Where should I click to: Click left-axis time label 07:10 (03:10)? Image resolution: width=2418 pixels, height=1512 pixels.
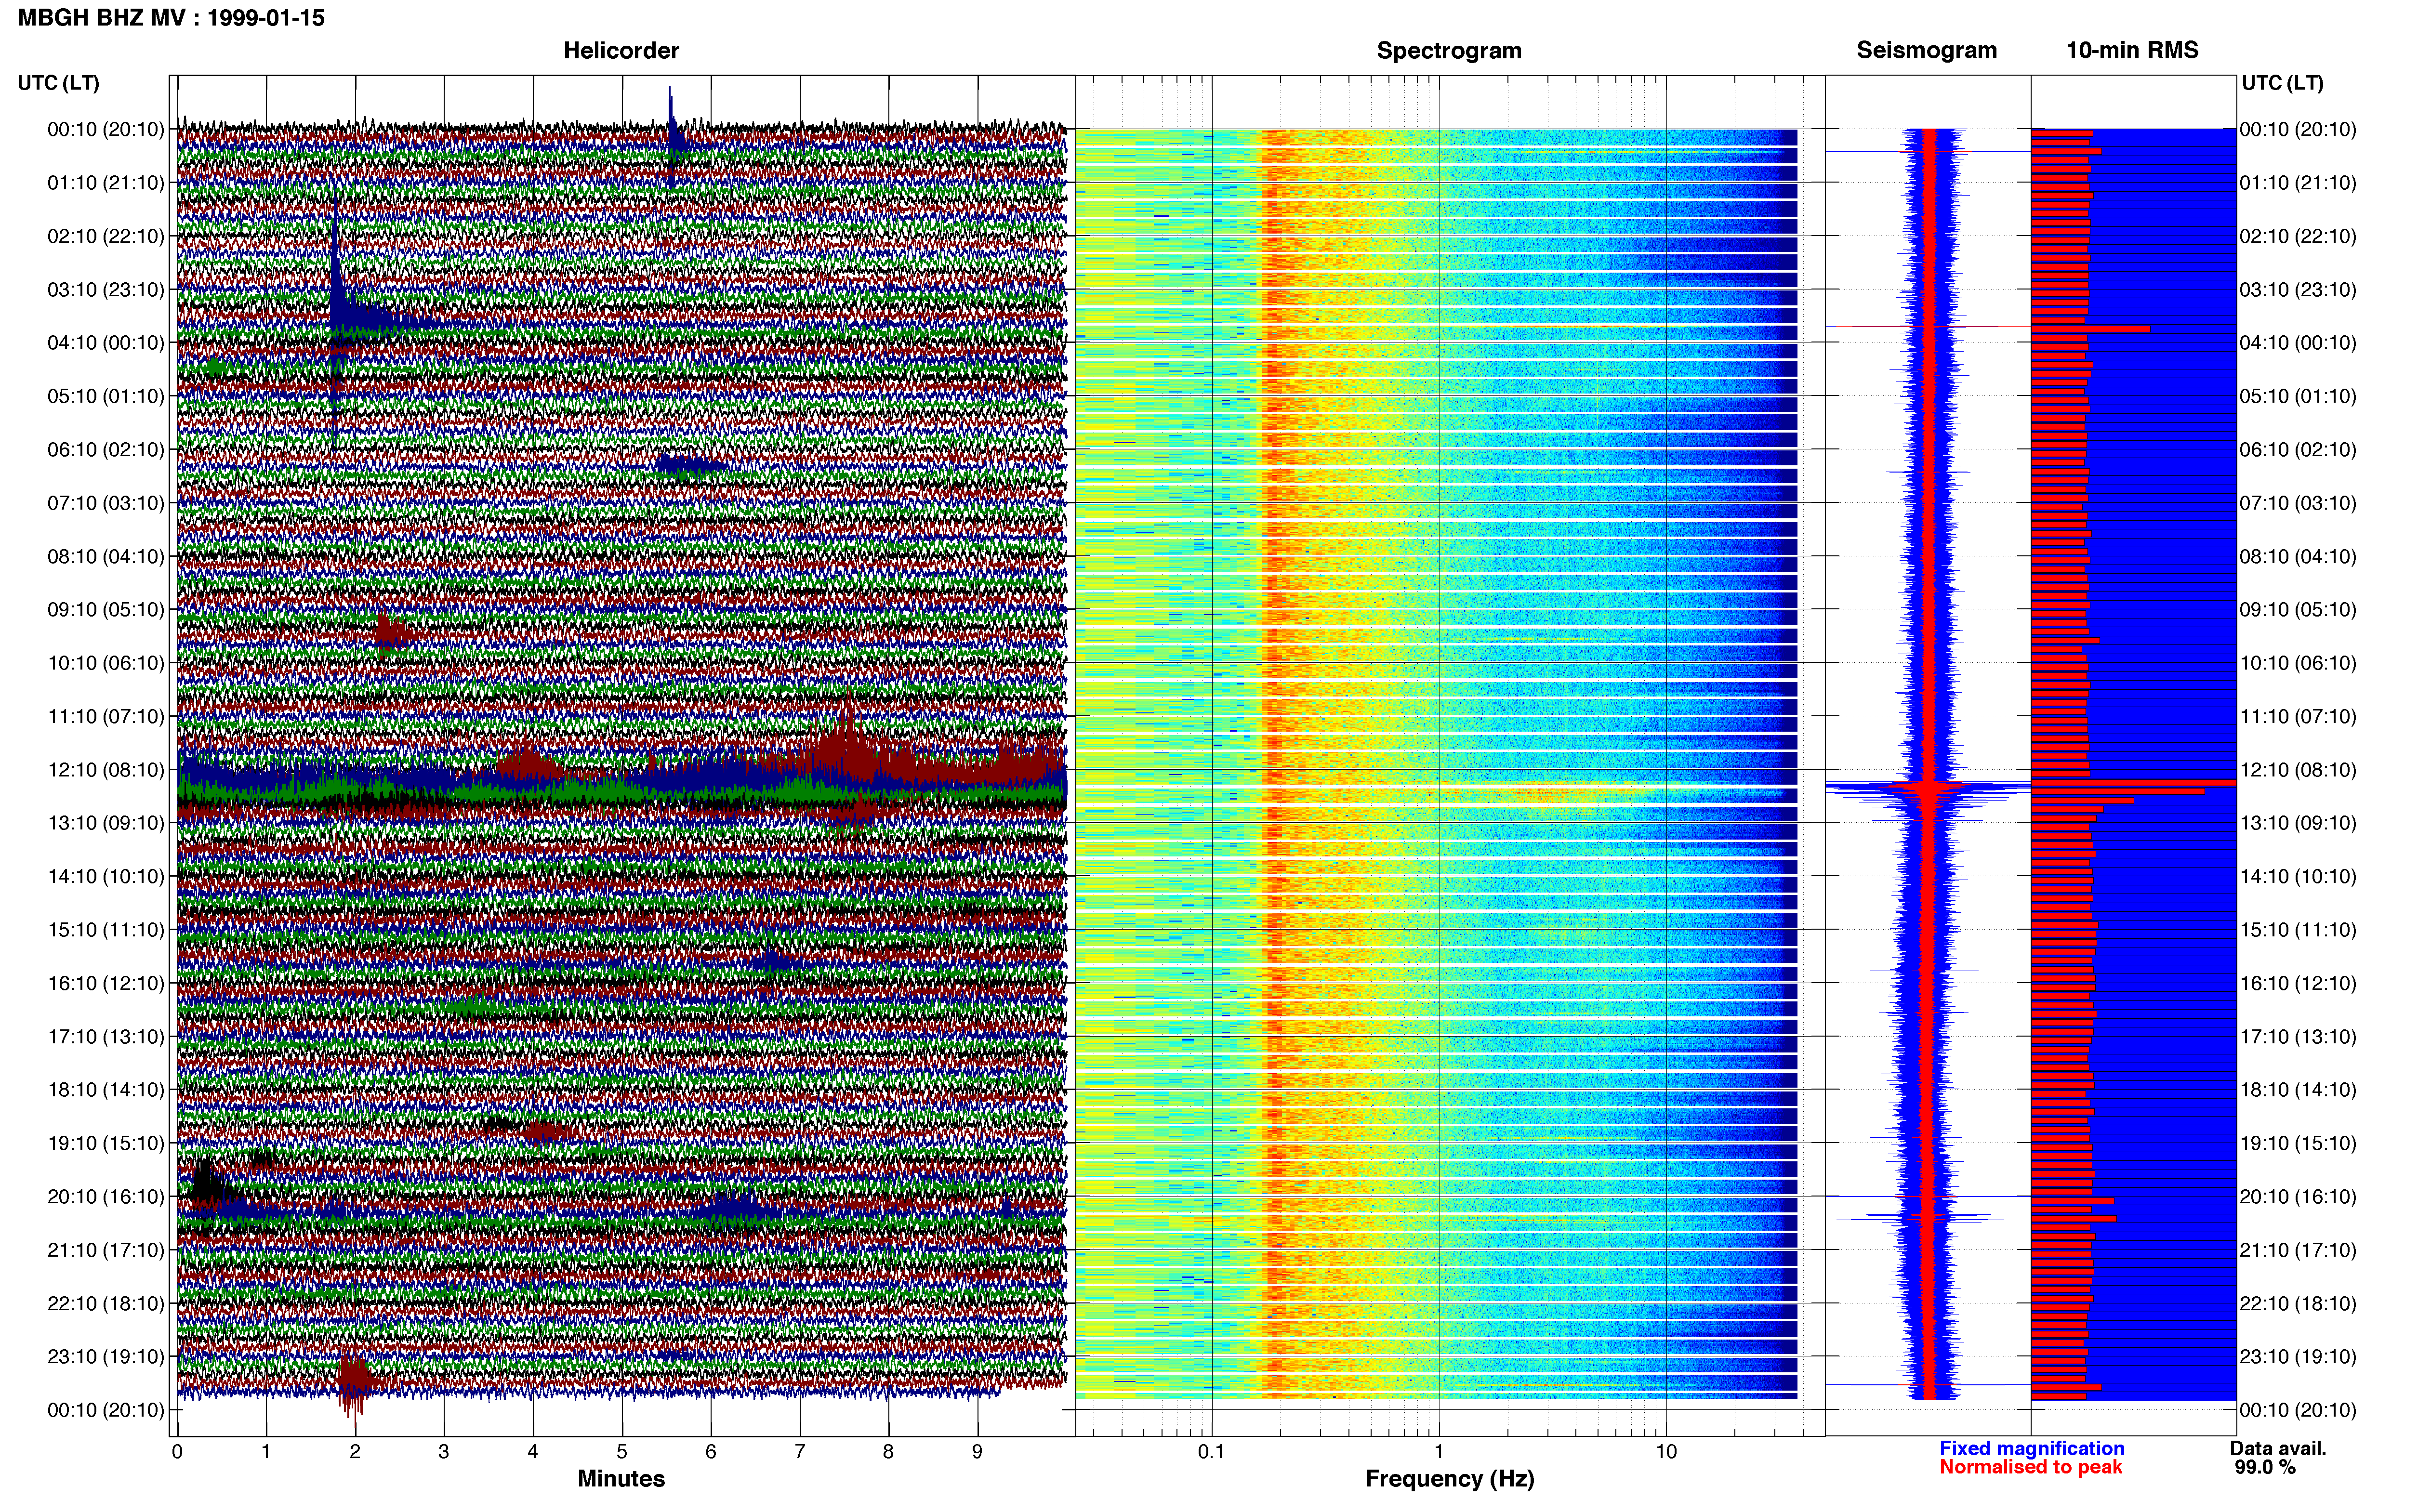coord(106,503)
